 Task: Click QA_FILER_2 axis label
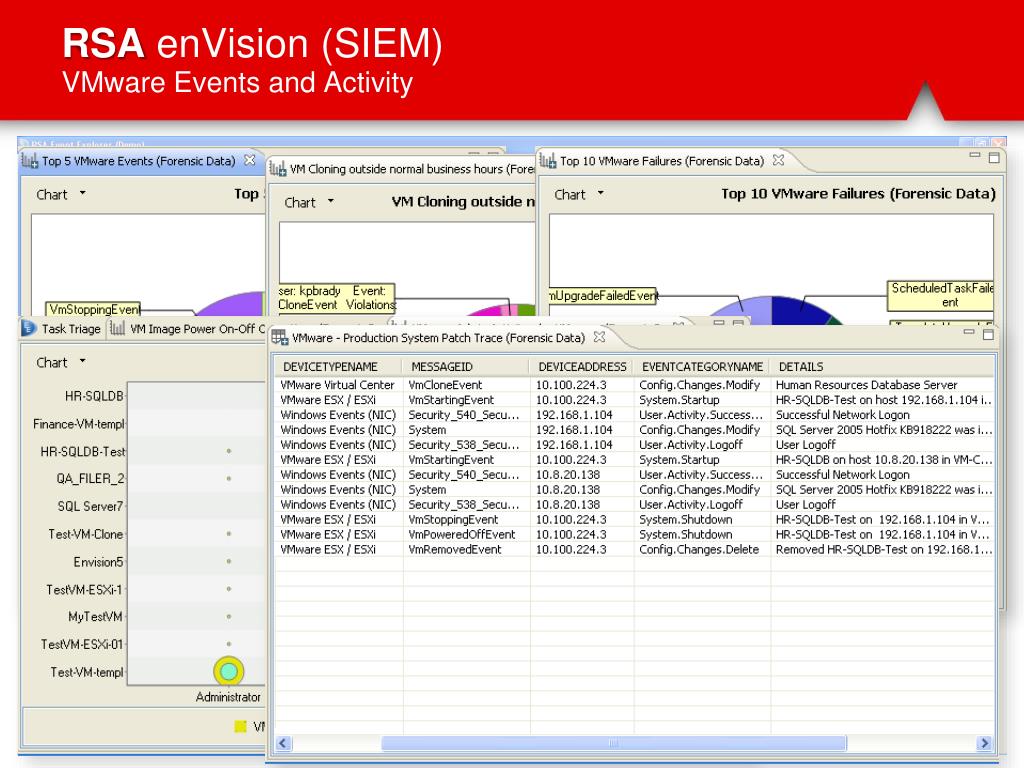pos(90,479)
